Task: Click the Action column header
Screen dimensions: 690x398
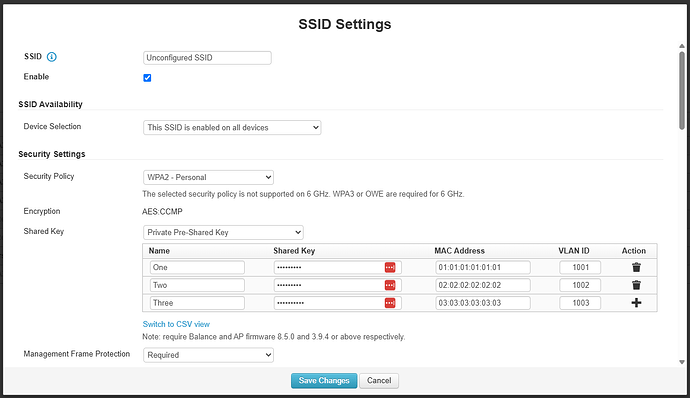Action: pyautogui.click(x=634, y=251)
